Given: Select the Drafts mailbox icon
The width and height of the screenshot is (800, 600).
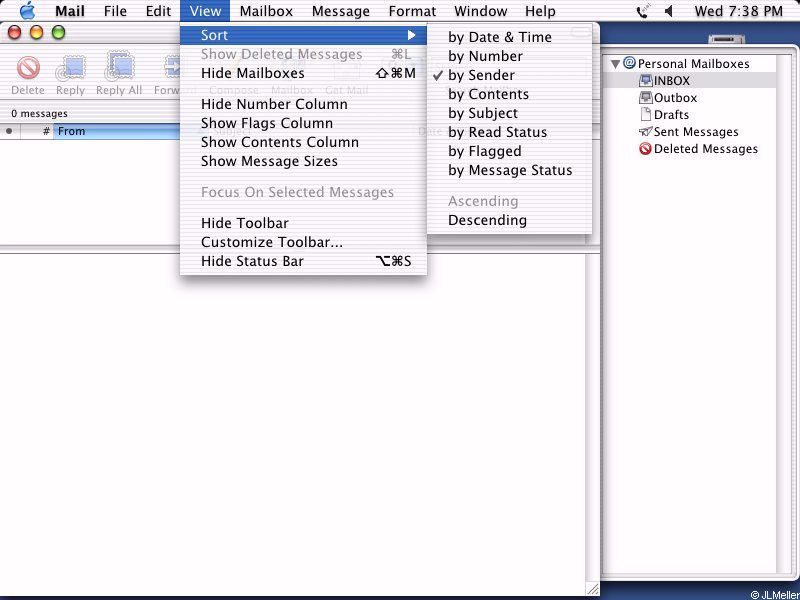Looking at the screenshot, I should pos(646,114).
